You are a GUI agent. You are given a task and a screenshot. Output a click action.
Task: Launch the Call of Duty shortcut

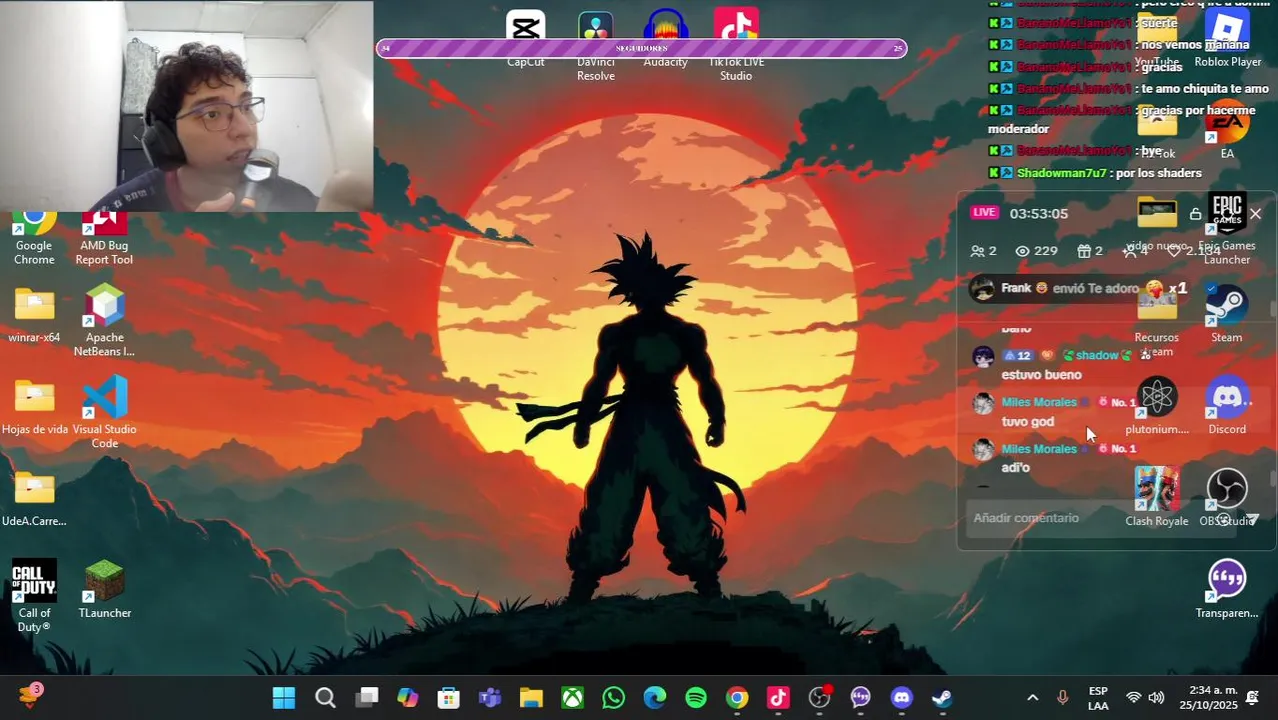(34, 597)
